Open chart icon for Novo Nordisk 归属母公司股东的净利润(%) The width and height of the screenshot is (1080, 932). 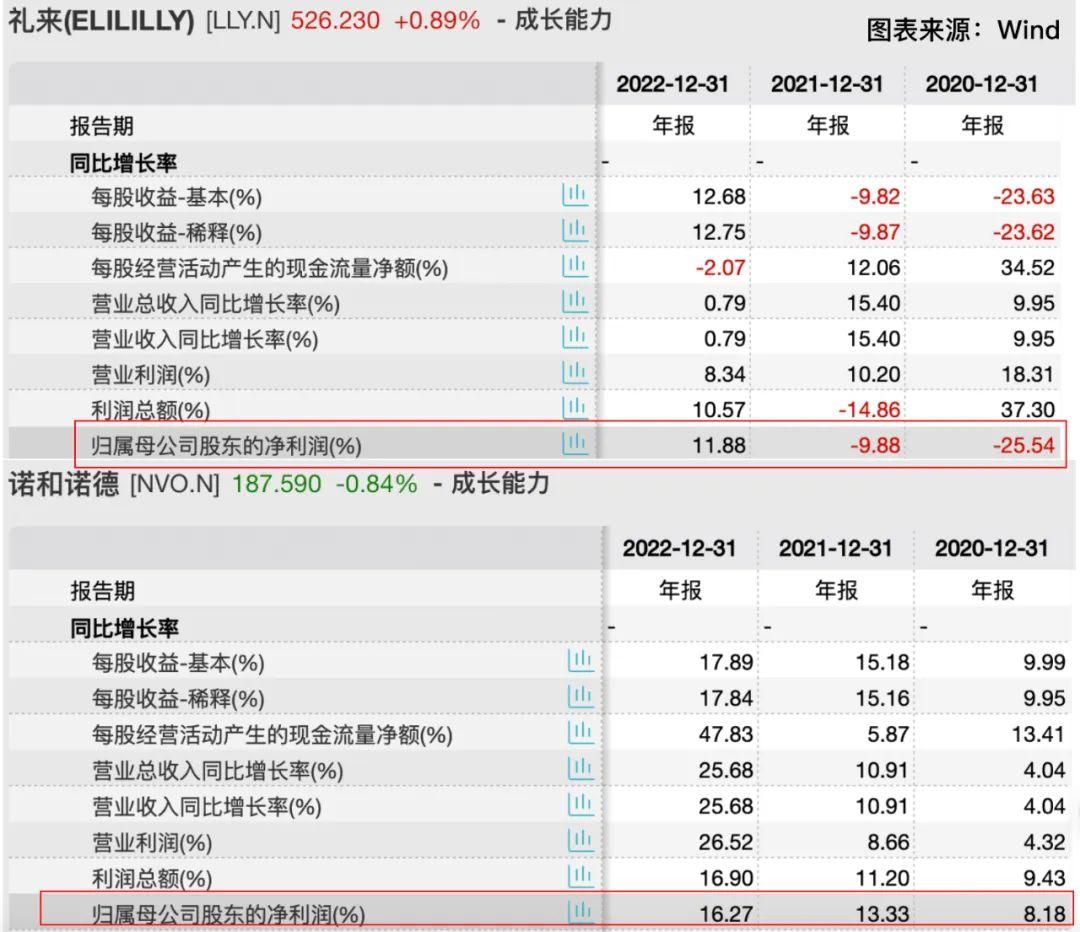point(580,912)
